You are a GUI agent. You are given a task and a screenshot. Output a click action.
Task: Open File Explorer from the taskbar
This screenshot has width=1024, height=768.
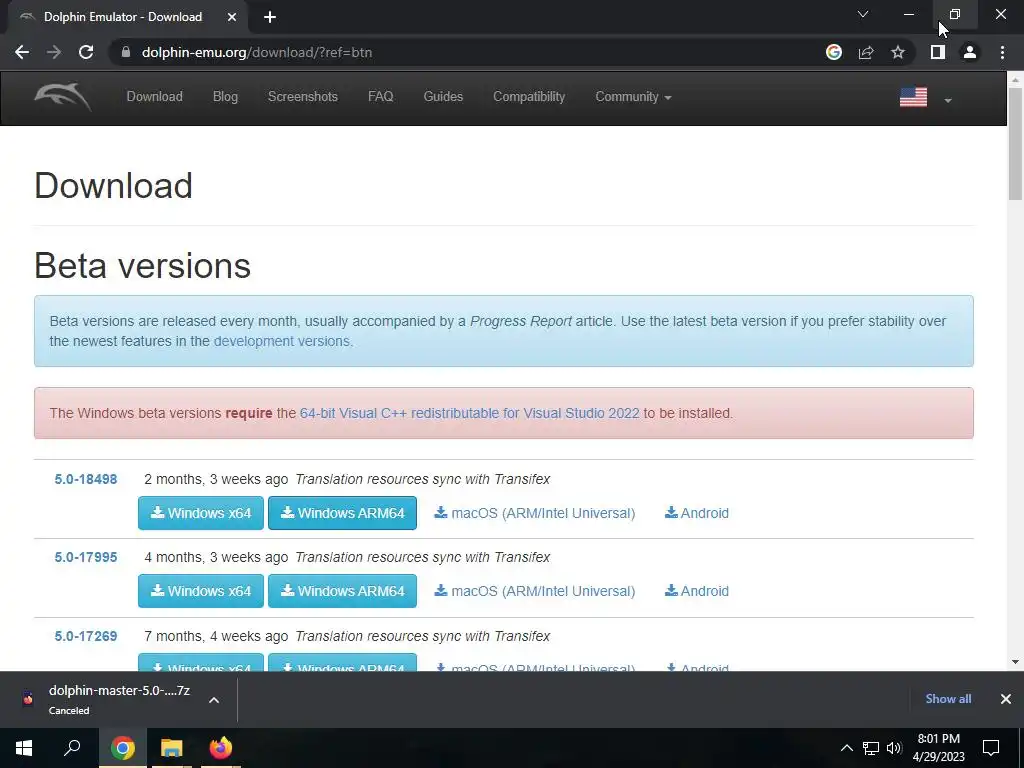pos(171,748)
